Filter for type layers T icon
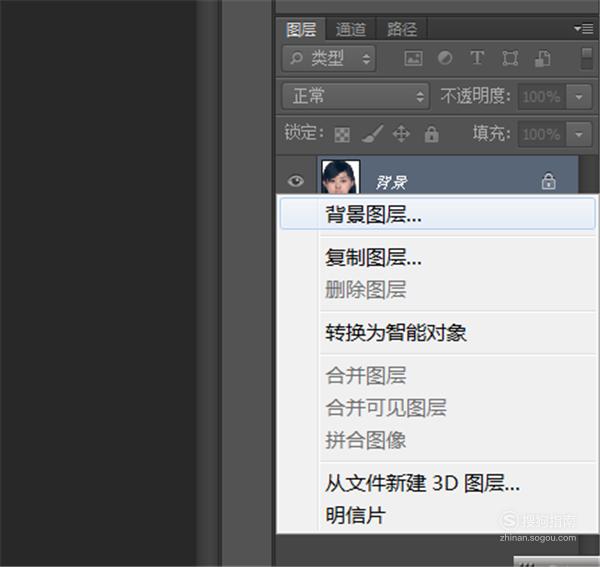 pyautogui.click(x=477, y=58)
